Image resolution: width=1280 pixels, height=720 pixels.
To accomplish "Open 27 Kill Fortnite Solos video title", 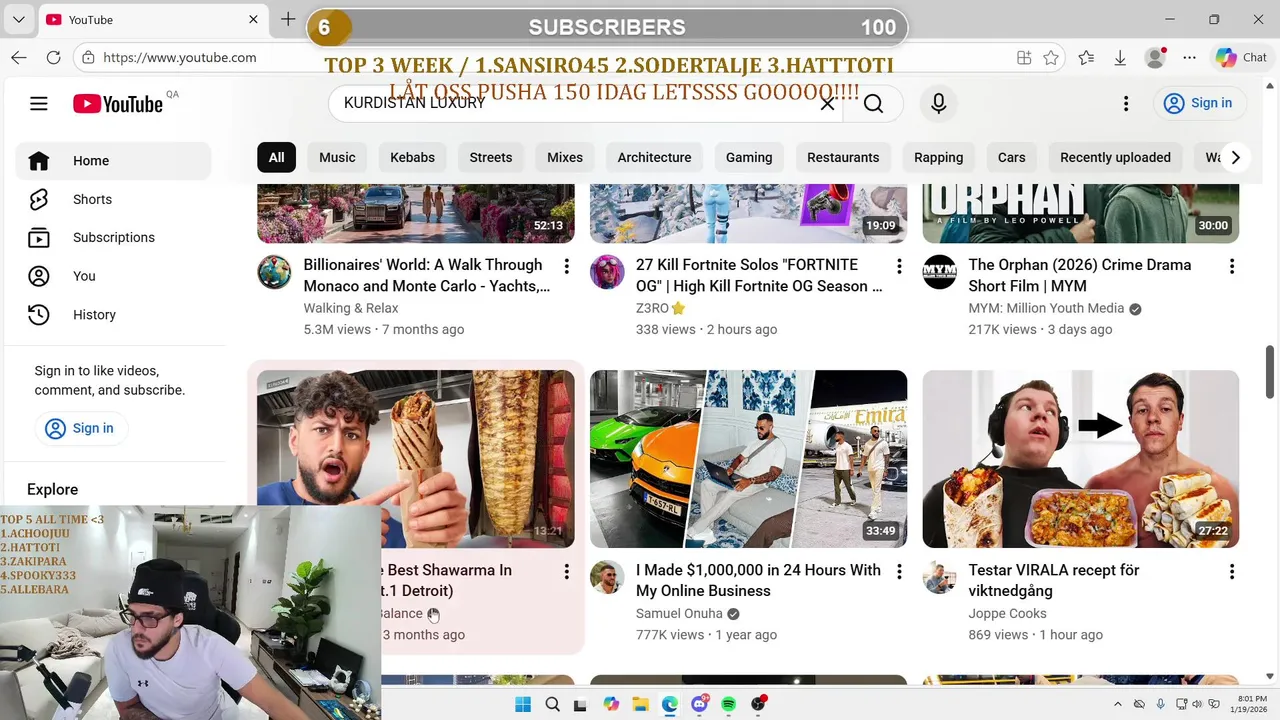I will click(759, 275).
